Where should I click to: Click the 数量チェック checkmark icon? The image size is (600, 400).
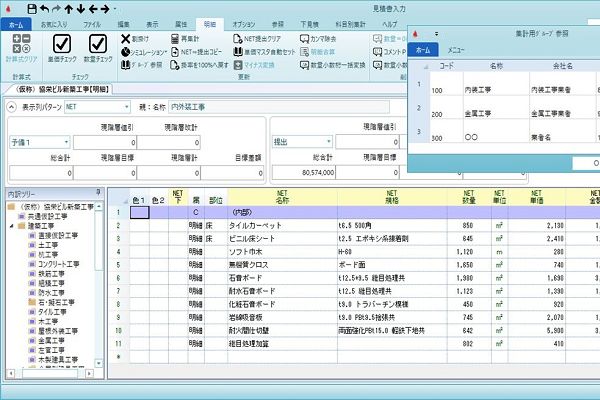[98, 44]
